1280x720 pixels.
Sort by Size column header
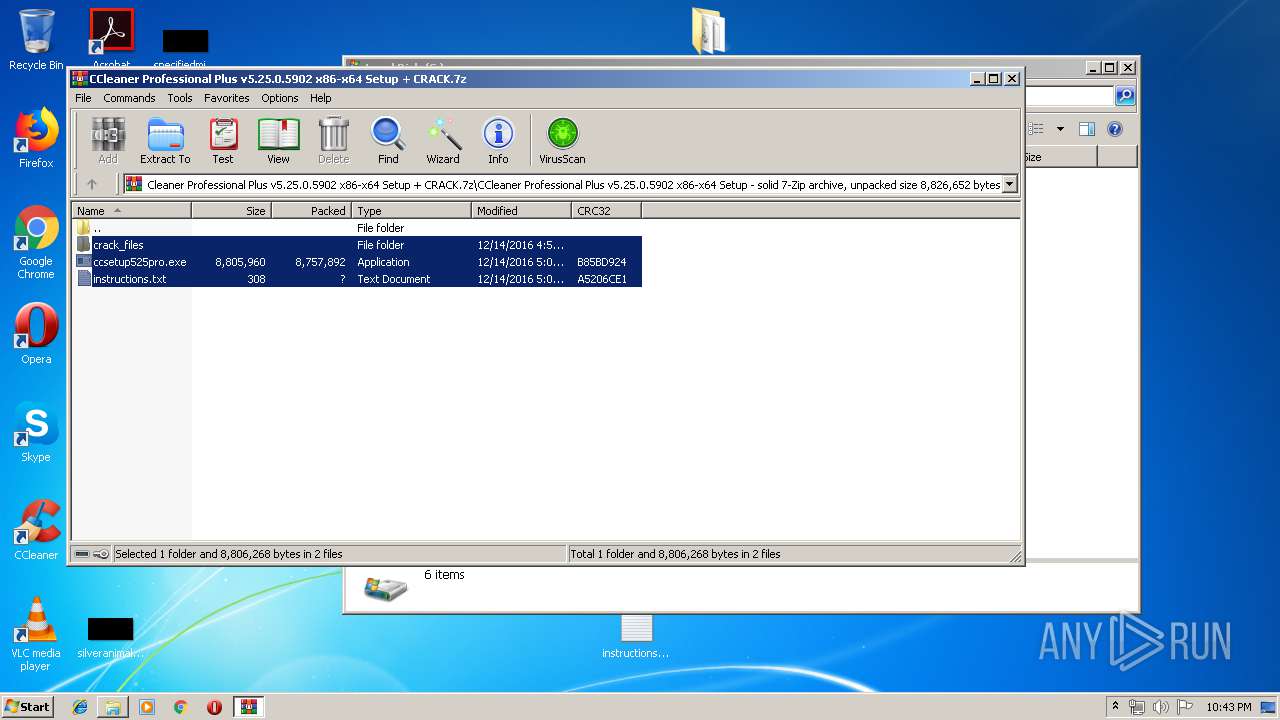231,211
